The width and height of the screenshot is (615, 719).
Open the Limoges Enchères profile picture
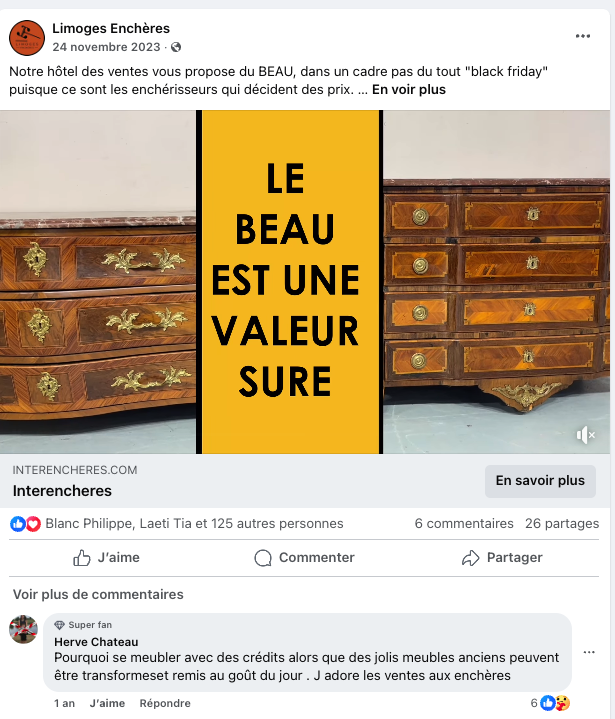pyautogui.click(x=27, y=38)
